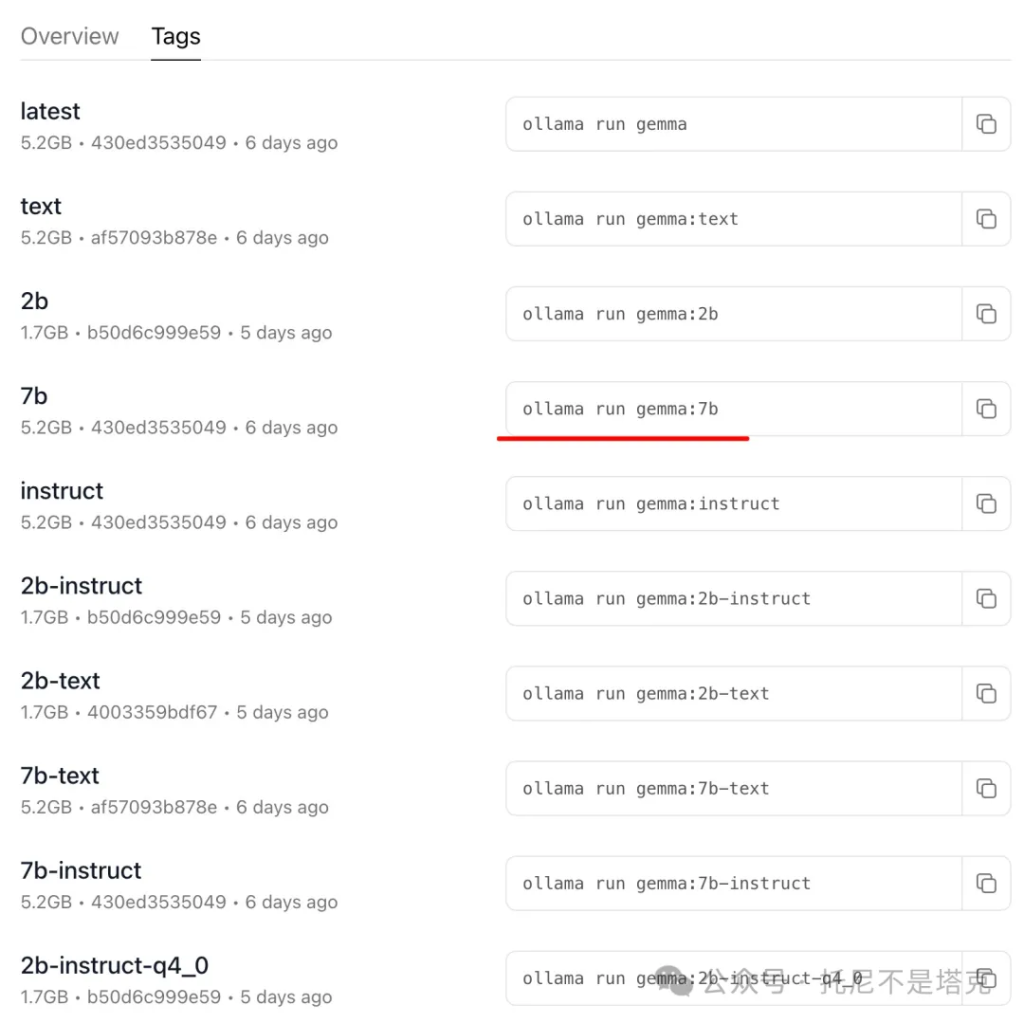
Task: Copy the 'ollama run gemma' command
Action: pyautogui.click(x=986, y=124)
